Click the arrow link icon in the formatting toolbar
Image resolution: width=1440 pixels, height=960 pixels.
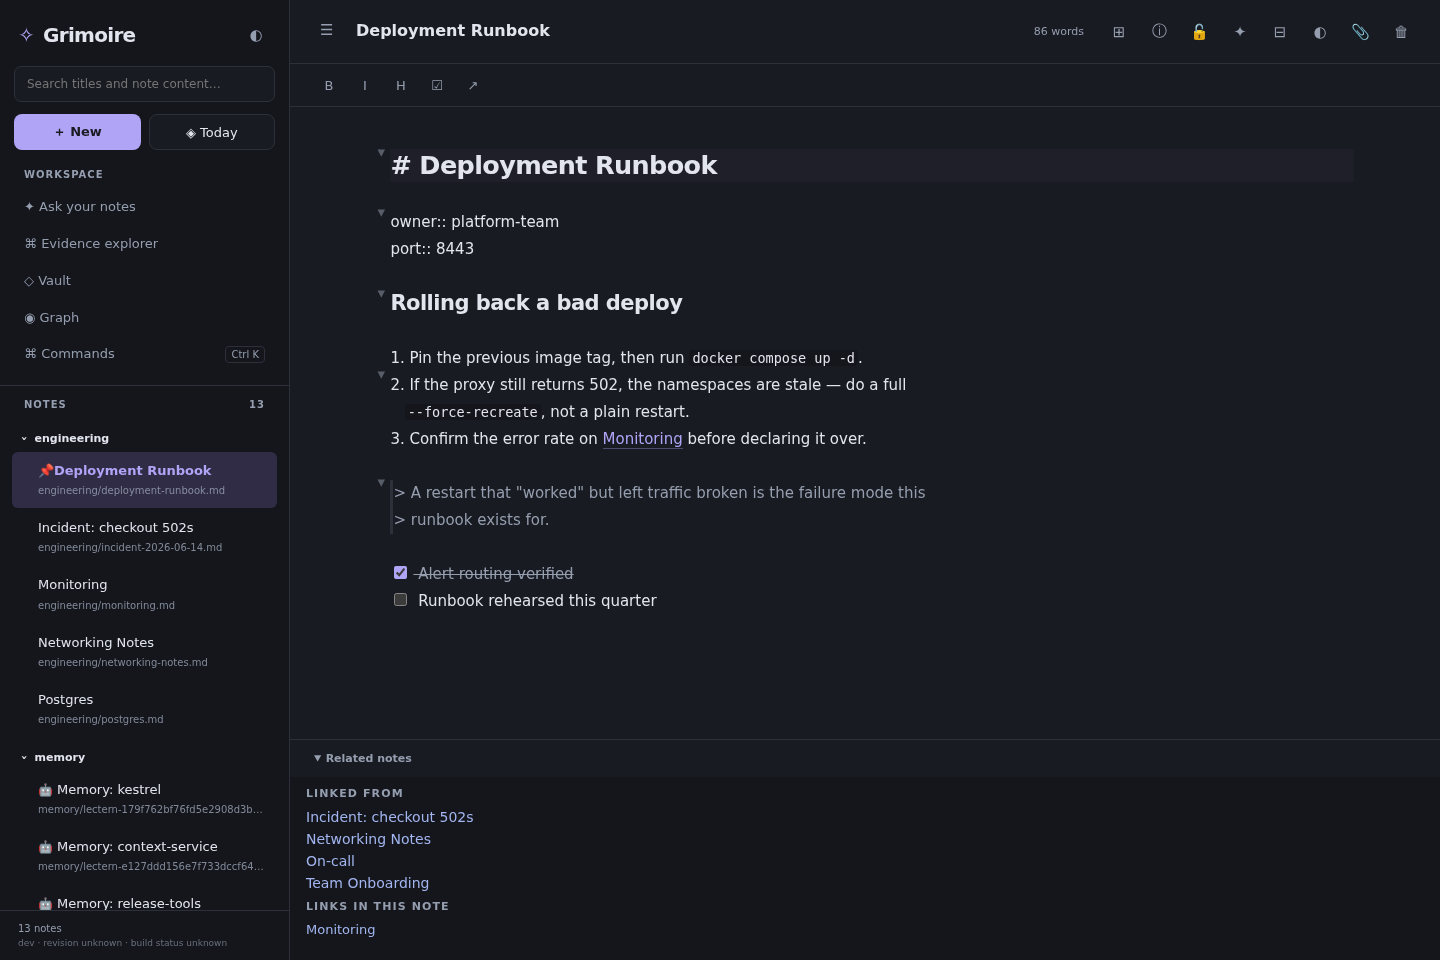473,86
